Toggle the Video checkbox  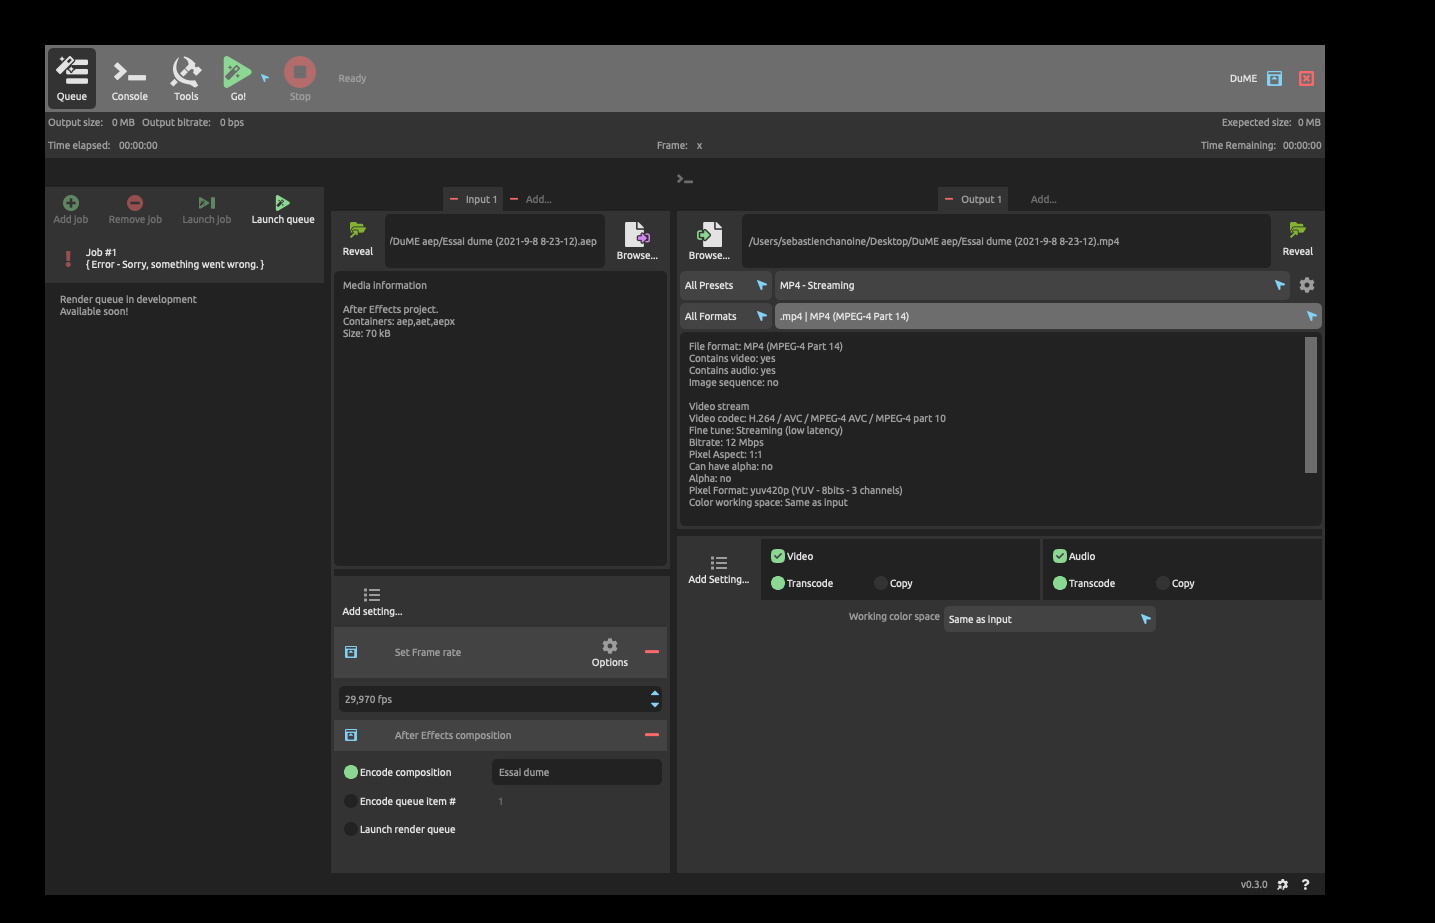pyautogui.click(x=778, y=556)
